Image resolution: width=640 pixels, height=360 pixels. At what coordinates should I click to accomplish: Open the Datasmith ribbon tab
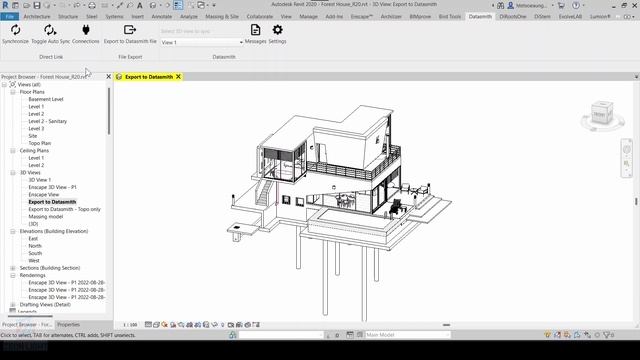coord(480,17)
